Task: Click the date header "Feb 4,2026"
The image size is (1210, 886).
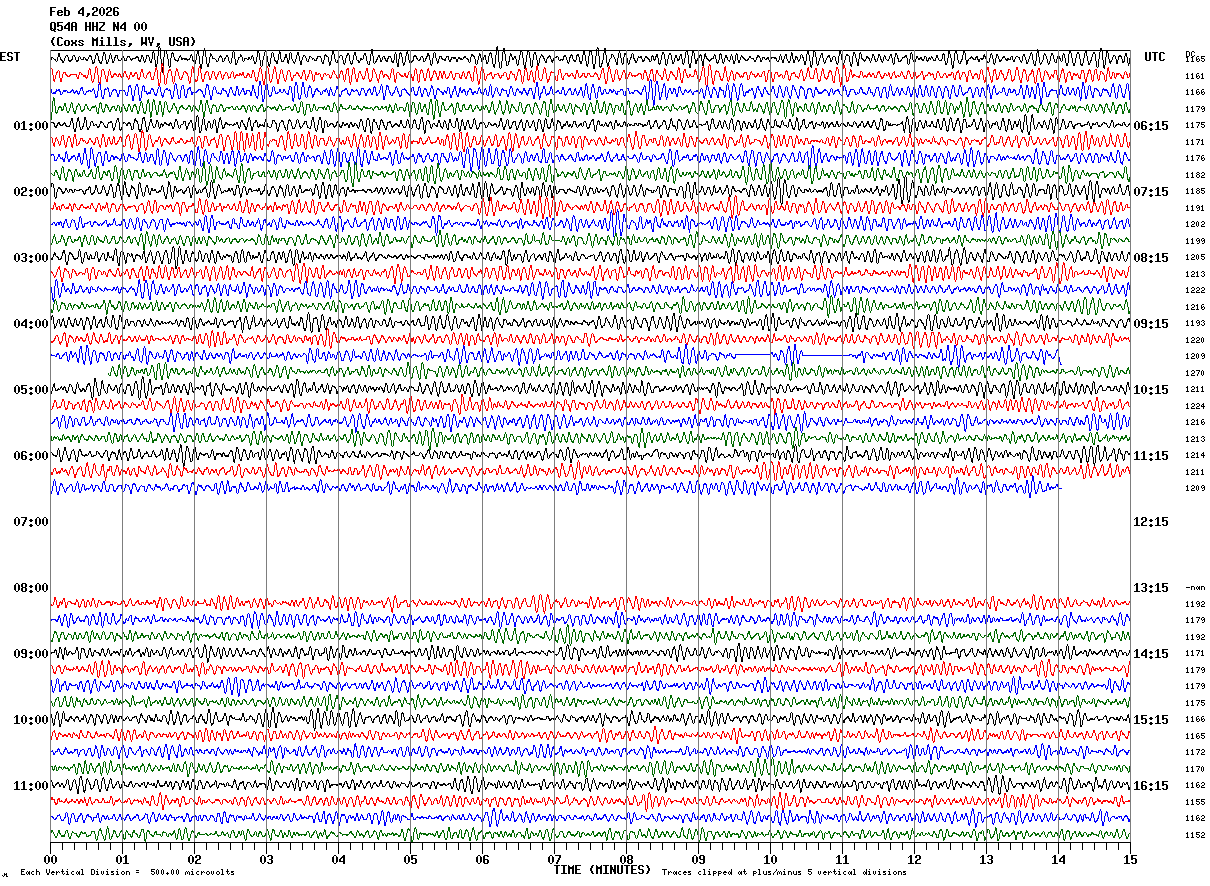Action: pyautogui.click(x=84, y=12)
